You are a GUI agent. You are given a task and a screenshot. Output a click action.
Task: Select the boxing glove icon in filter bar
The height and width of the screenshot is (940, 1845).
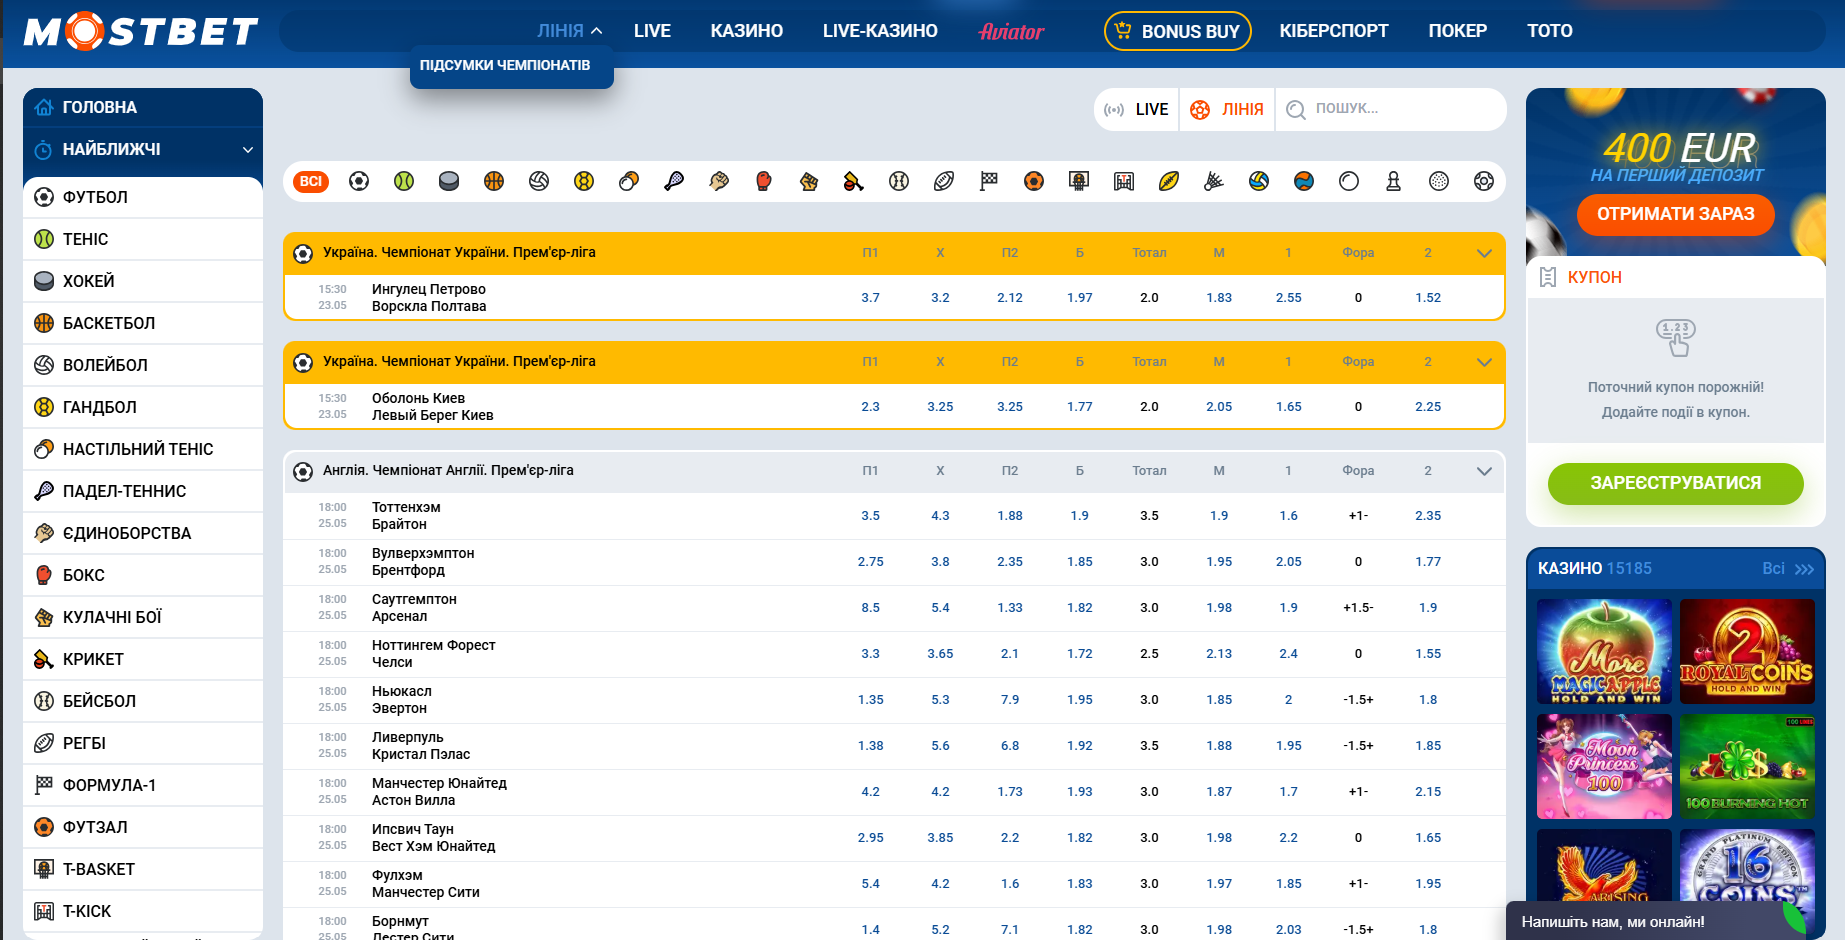tap(764, 181)
